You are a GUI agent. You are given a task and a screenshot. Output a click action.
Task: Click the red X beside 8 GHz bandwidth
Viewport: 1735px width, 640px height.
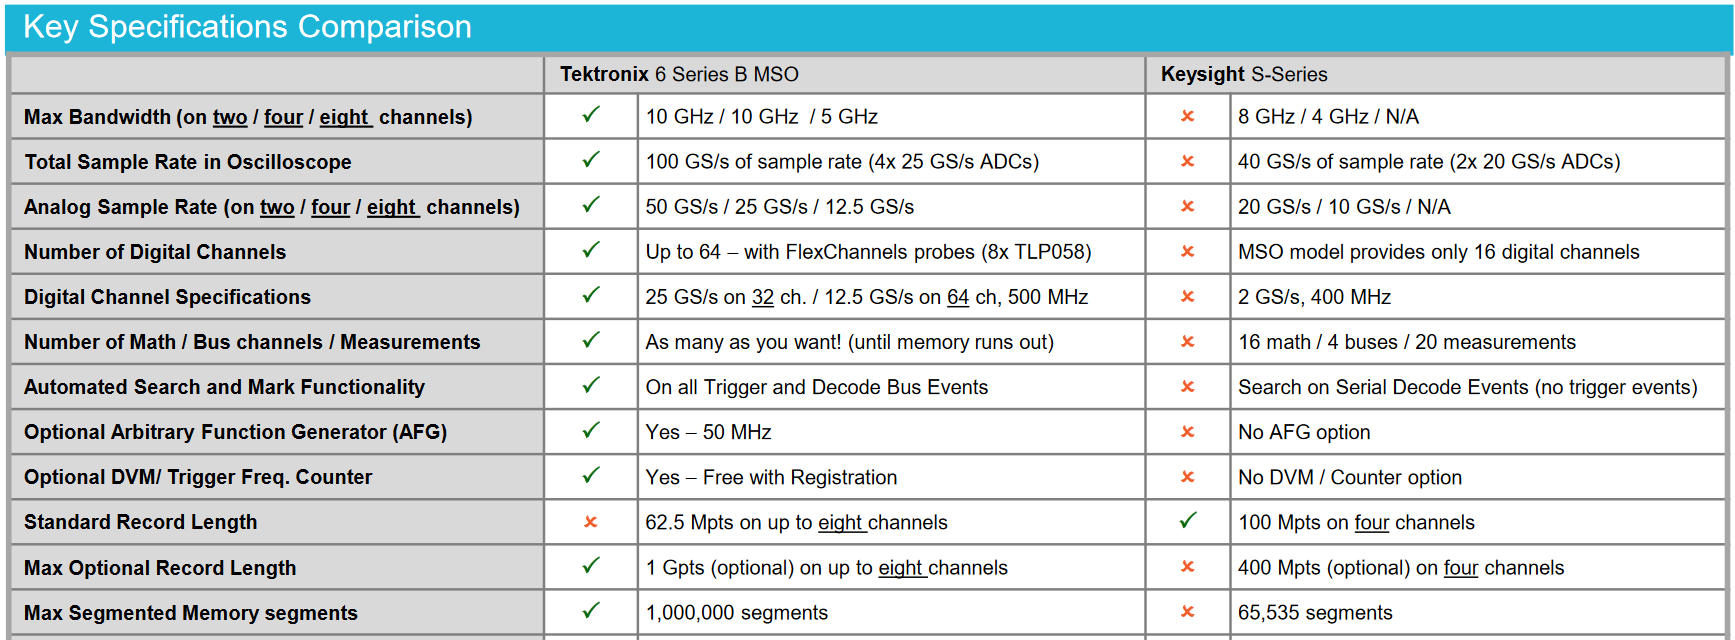[x=1188, y=116]
